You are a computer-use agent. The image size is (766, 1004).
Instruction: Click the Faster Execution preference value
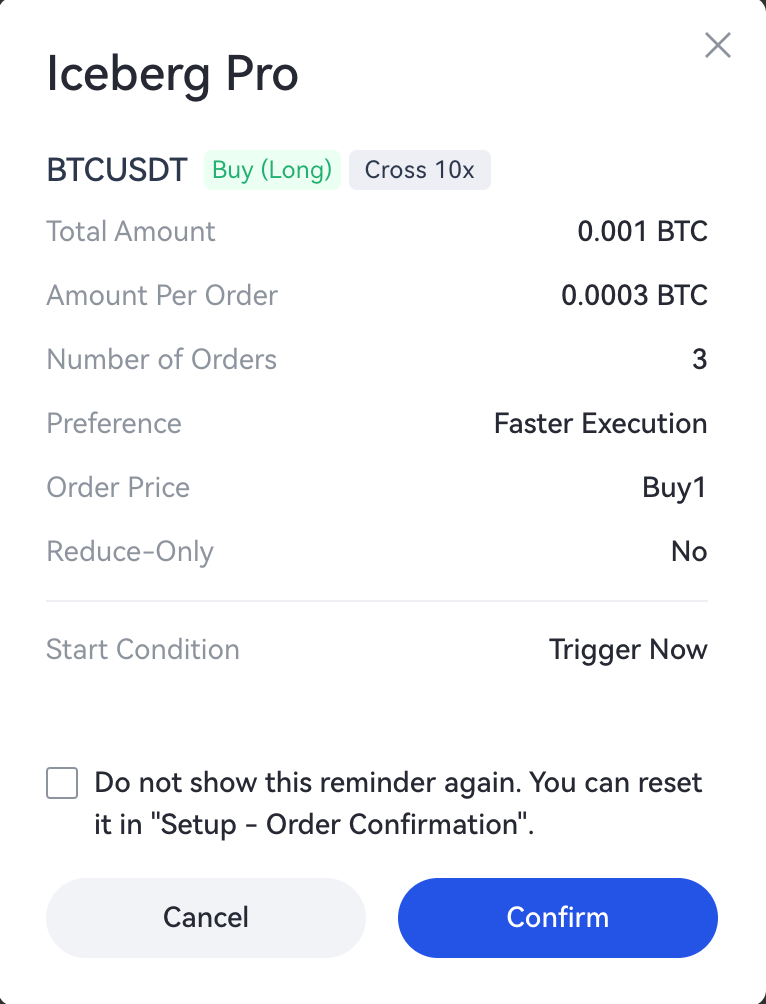[x=600, y=423]
